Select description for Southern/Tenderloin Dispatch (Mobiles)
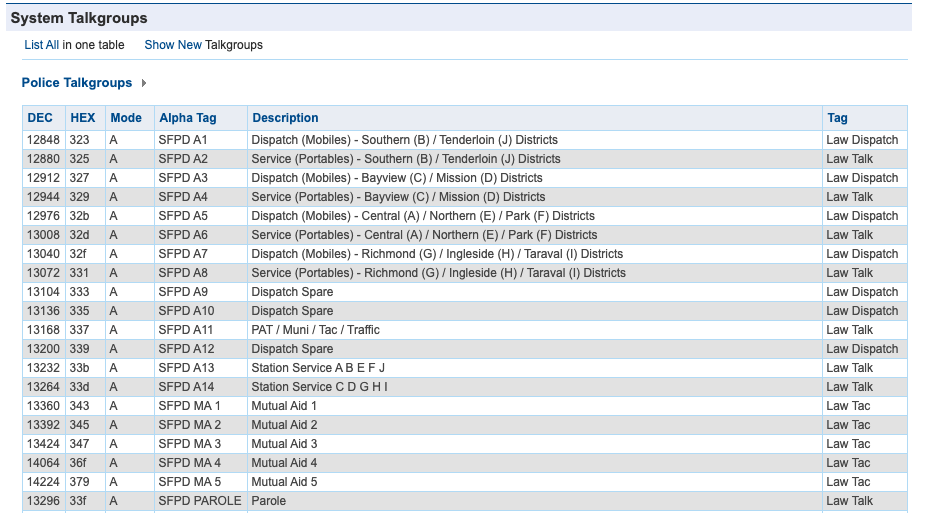 pos(405,140)
